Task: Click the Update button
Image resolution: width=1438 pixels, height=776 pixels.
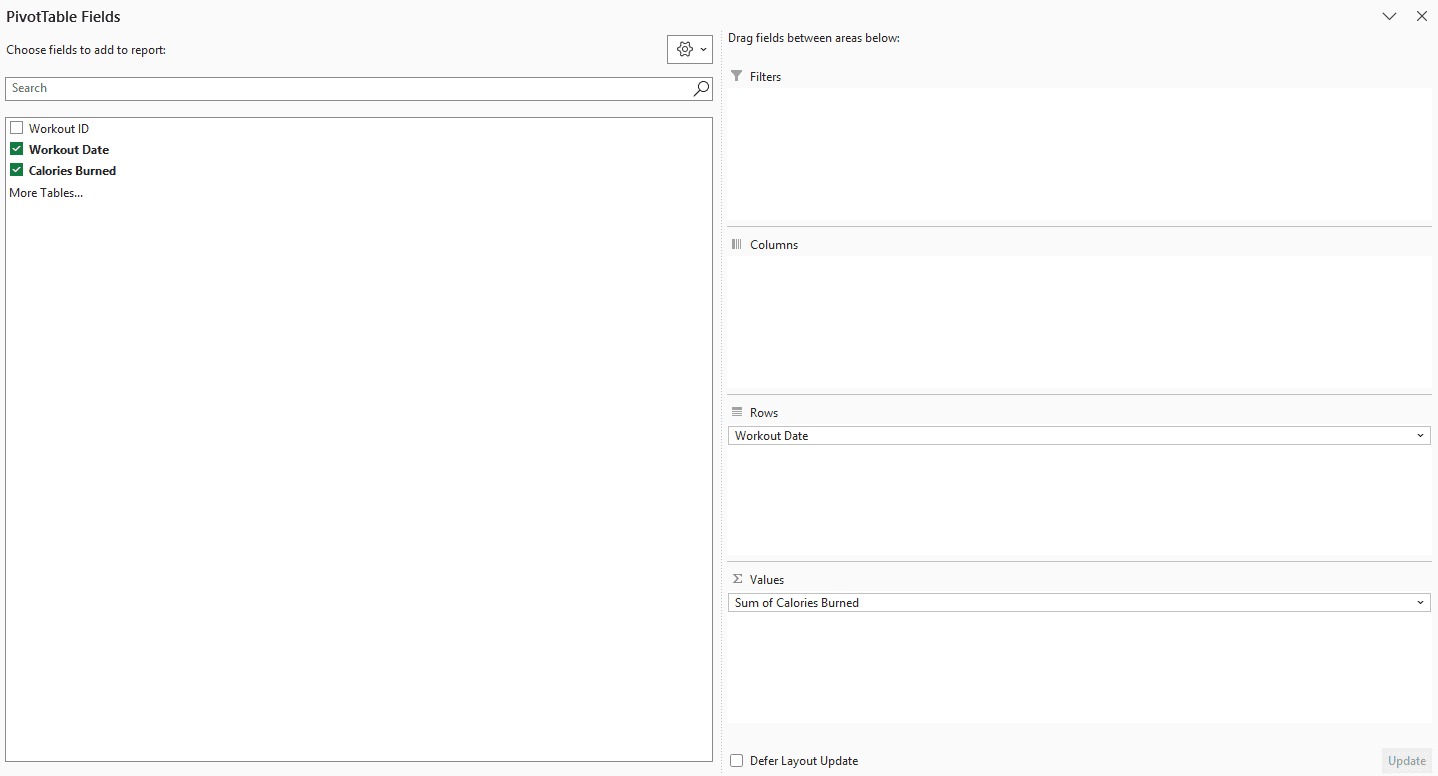Action: coord(1407,761)
